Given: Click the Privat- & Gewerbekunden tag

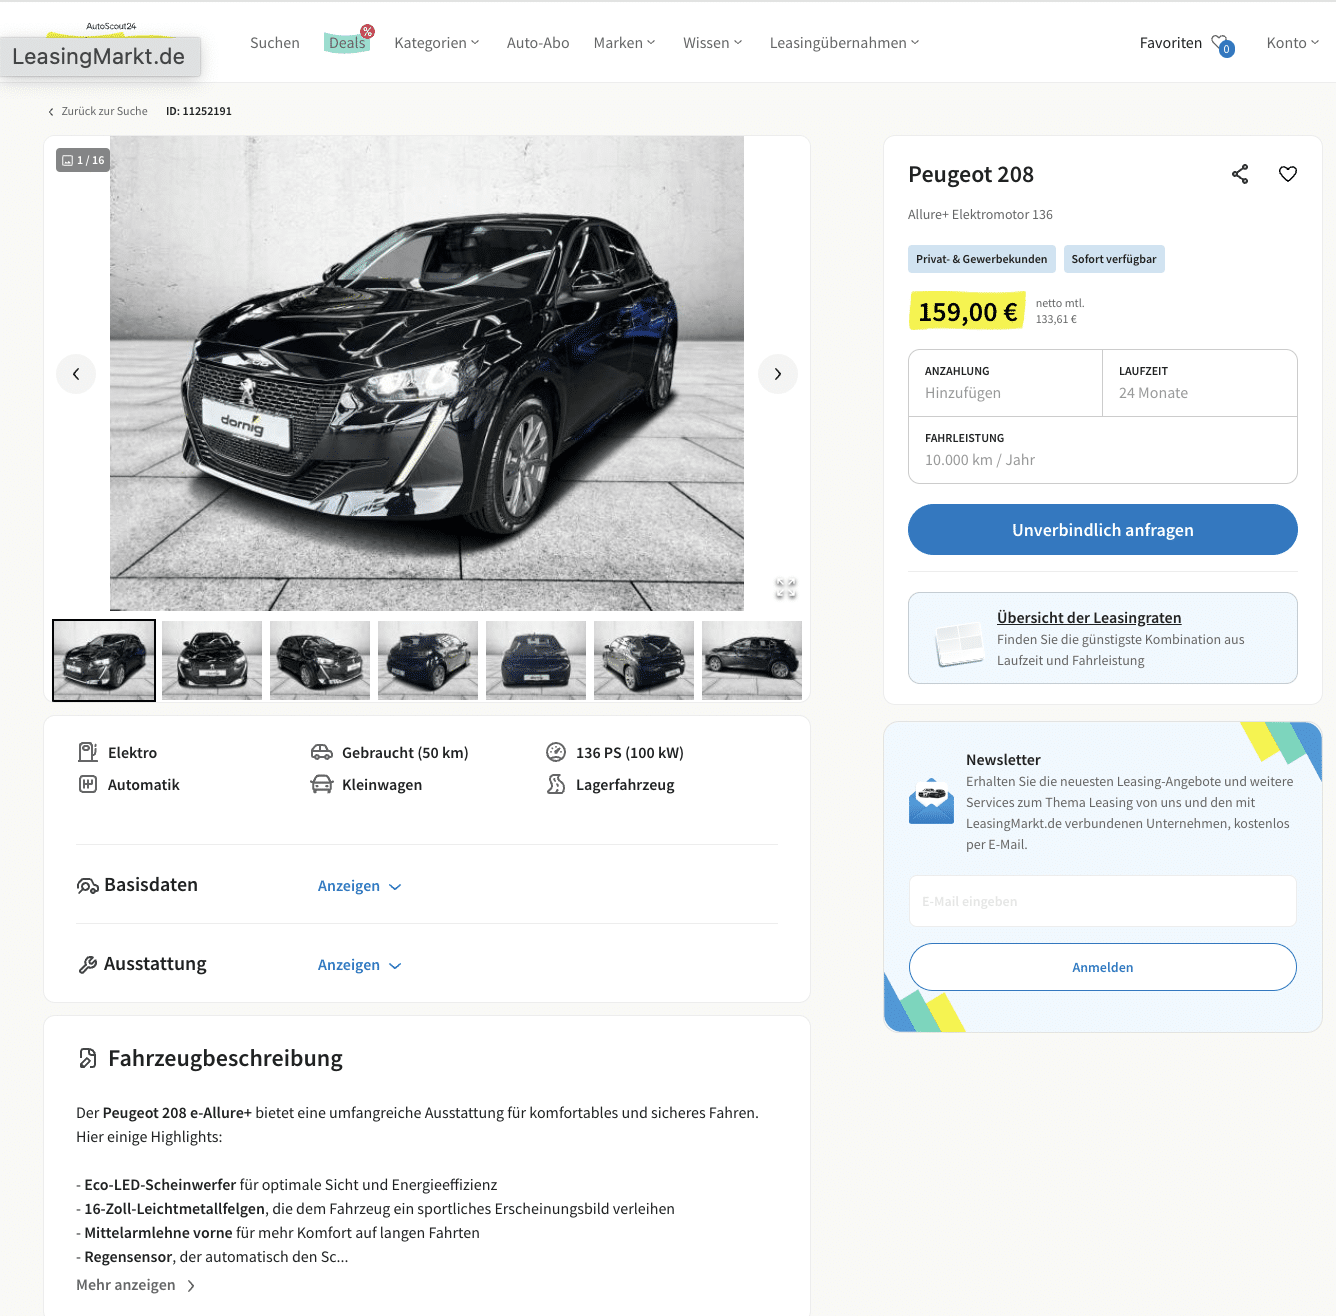Looking at the screenshot, I should [x=982, y=259].
